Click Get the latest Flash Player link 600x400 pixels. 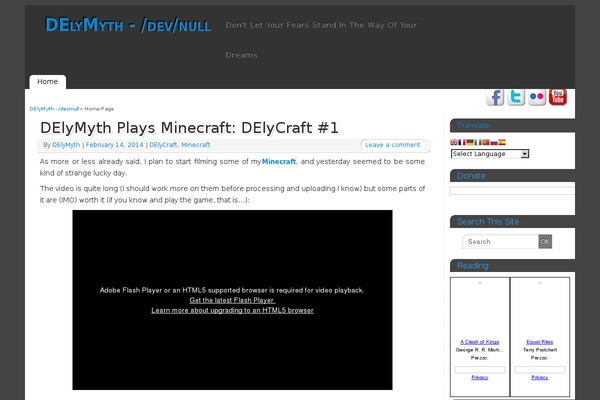click(232, 300)
